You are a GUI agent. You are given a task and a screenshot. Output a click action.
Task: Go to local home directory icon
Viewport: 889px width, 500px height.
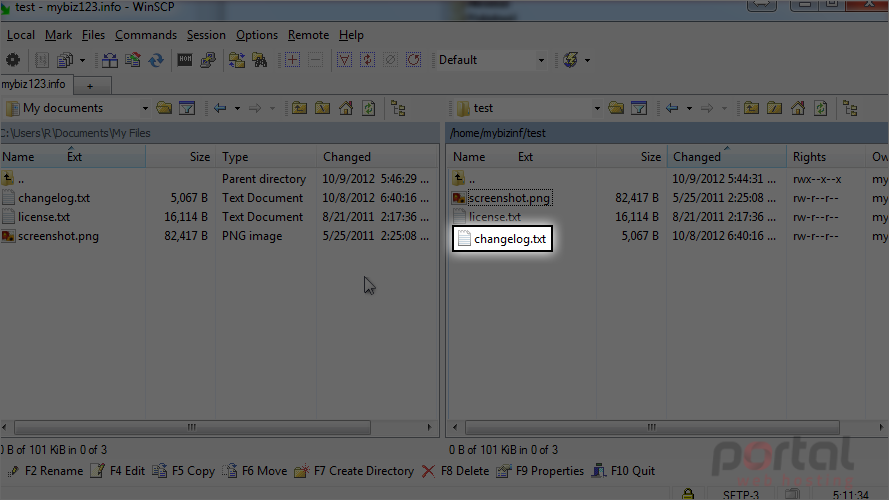346,108
